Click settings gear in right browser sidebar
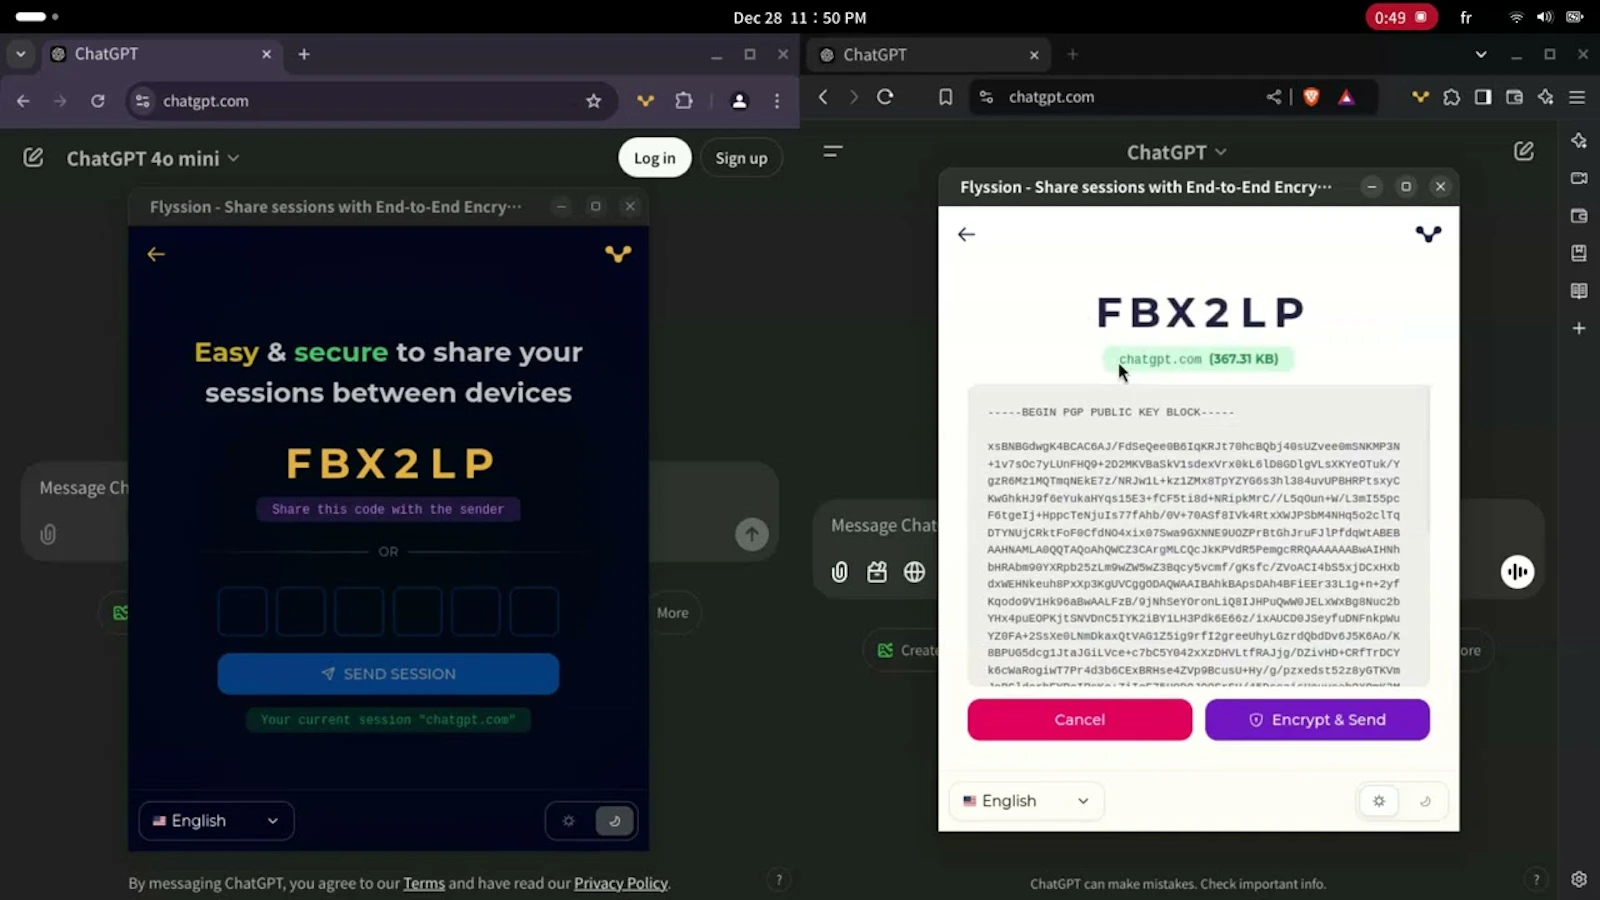 pos(1579,880)
